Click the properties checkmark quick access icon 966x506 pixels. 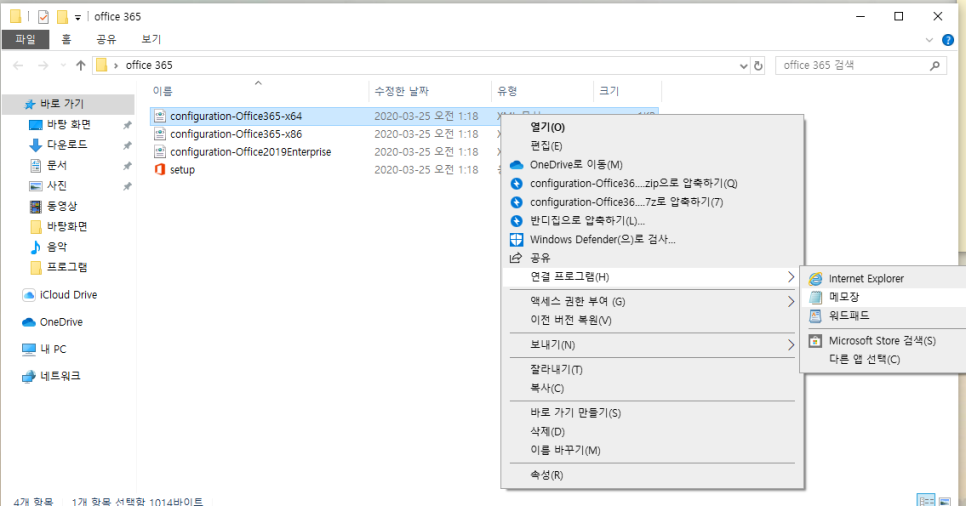pos(43,17)
